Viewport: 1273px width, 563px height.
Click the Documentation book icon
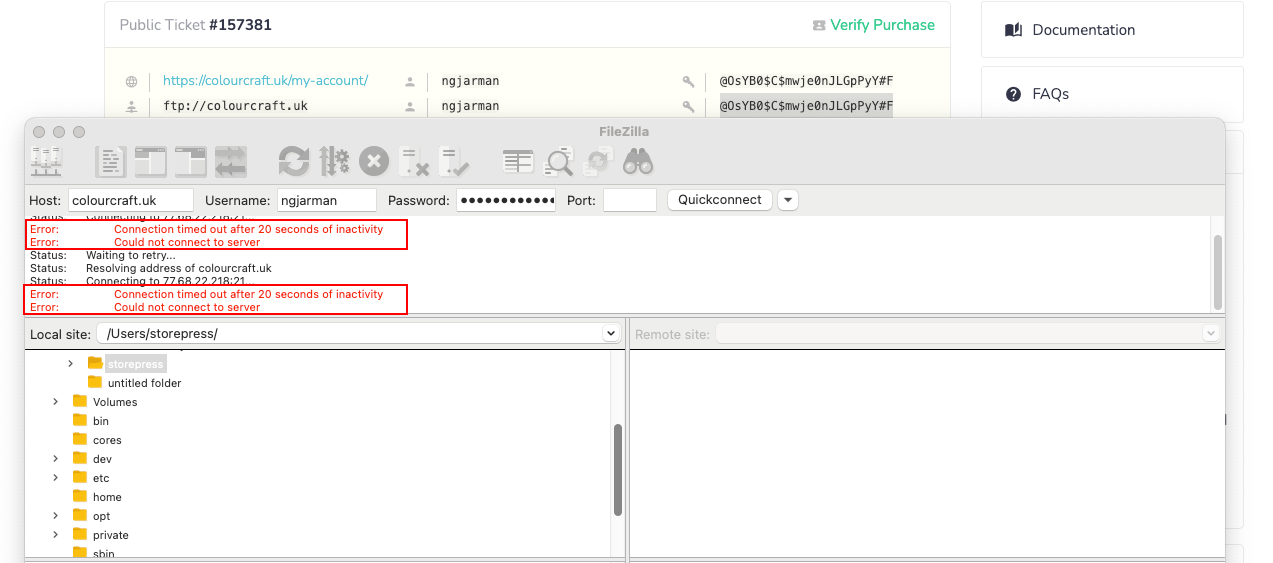(1014, 30)
